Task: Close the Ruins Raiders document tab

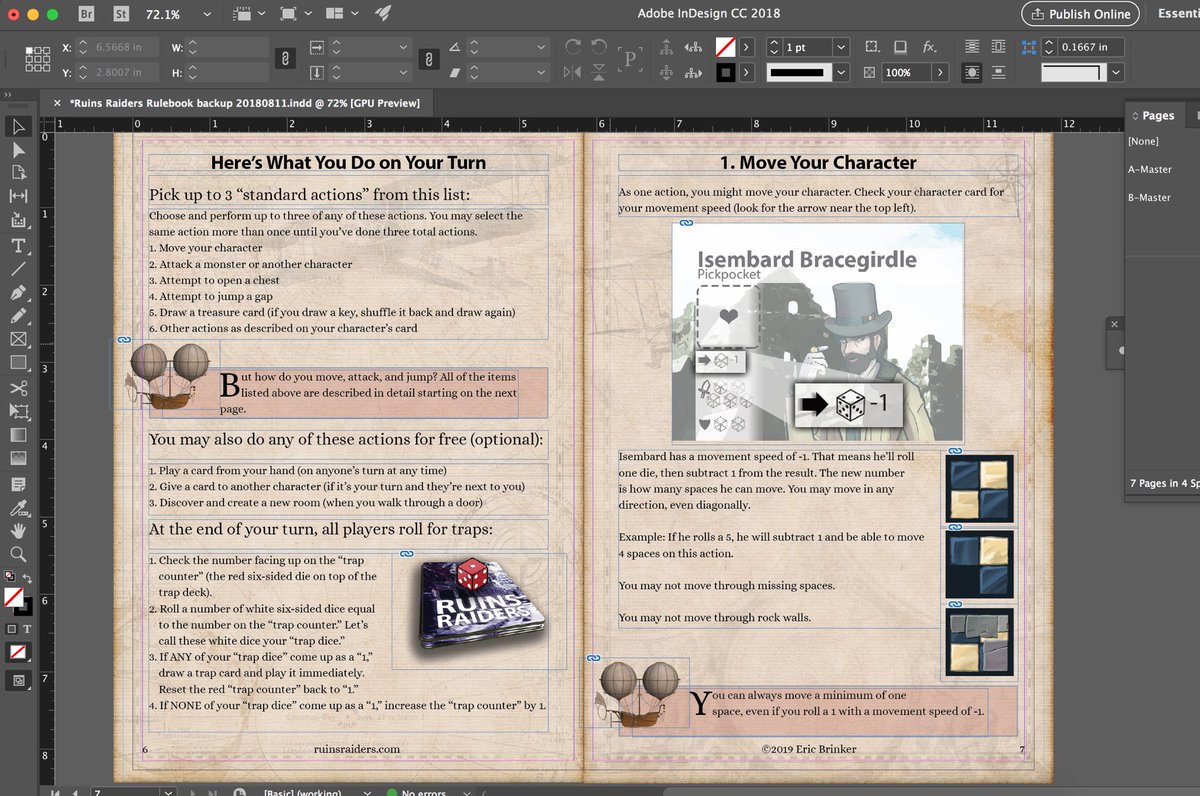Action: point(57,103)
